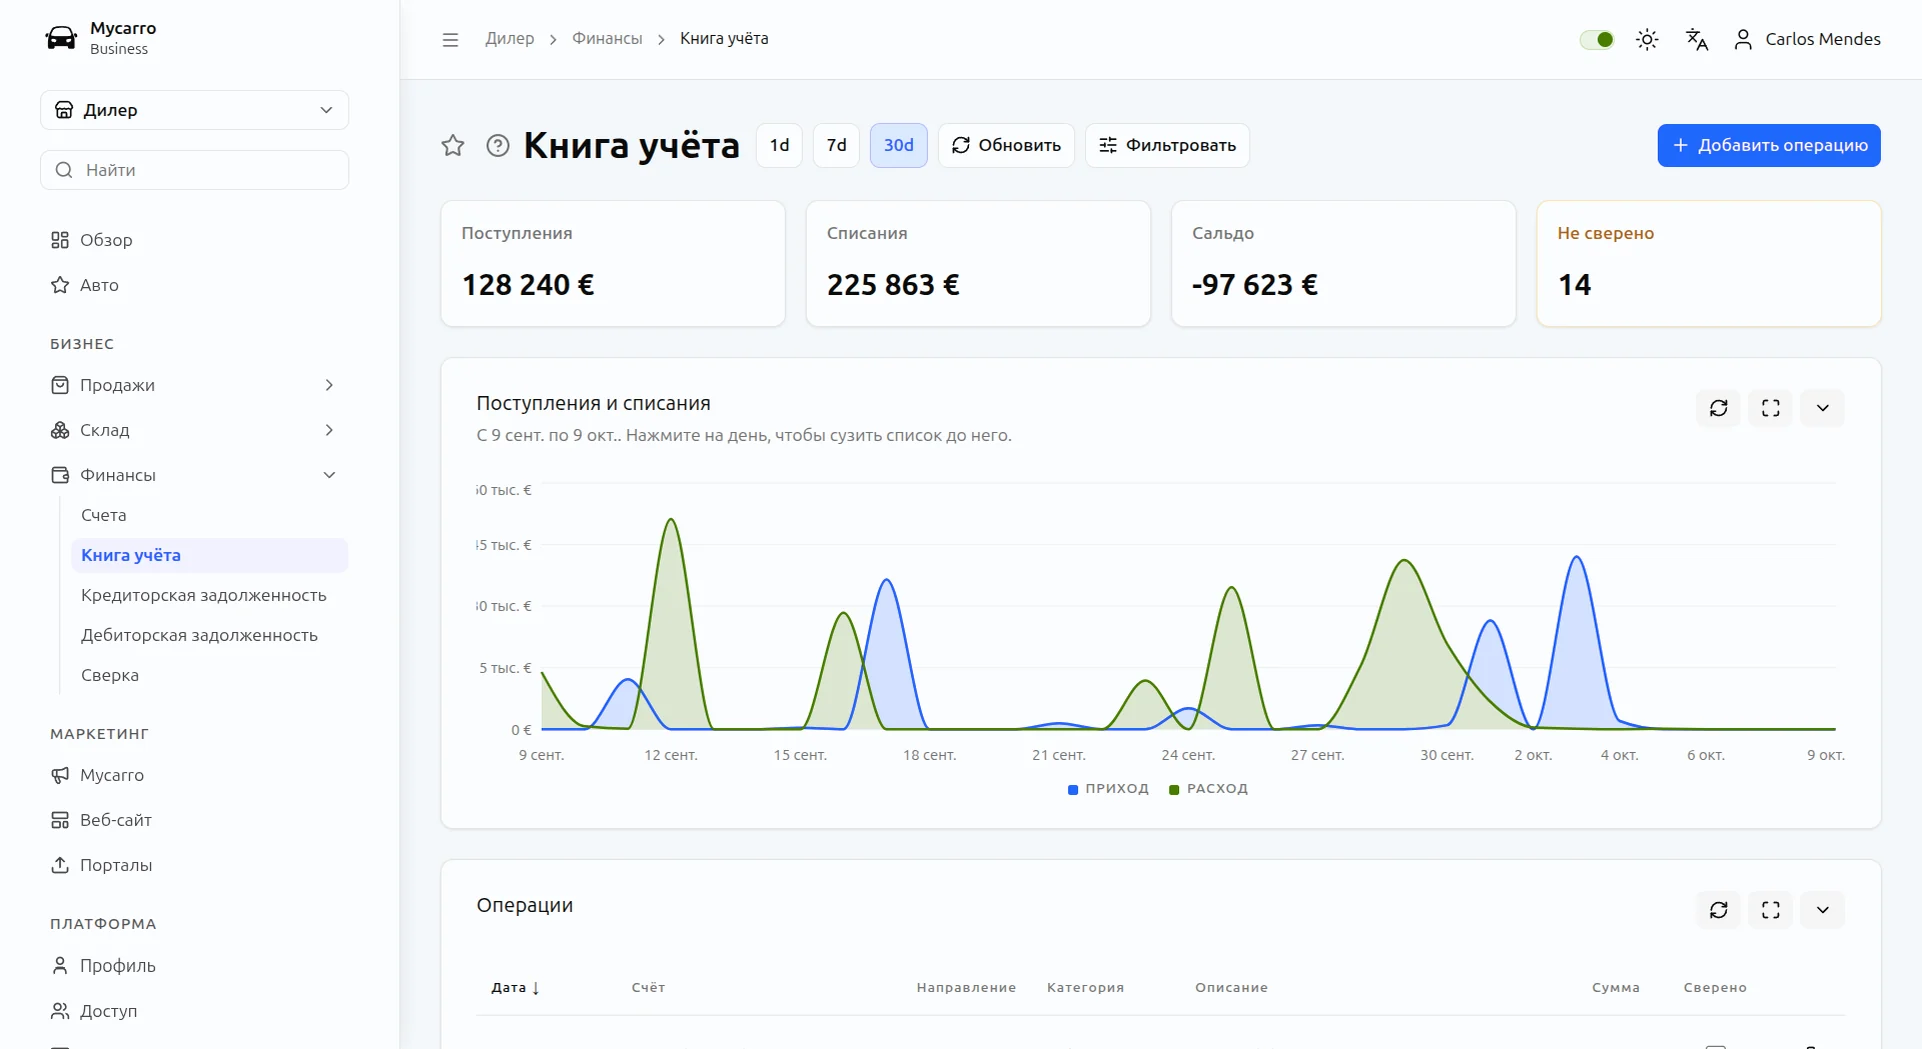Expand Поступления и списания chart to fullscreen

click(1771, 408)
